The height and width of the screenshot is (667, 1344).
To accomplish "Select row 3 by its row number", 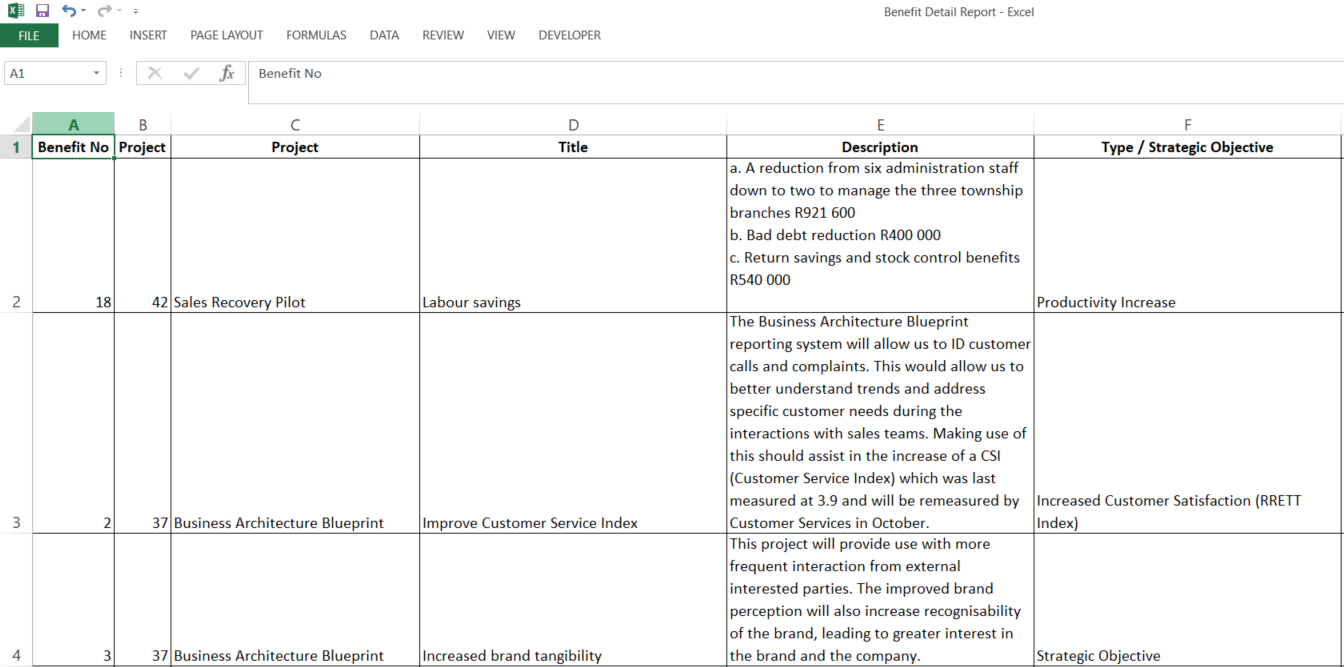I will coord(16,522).
